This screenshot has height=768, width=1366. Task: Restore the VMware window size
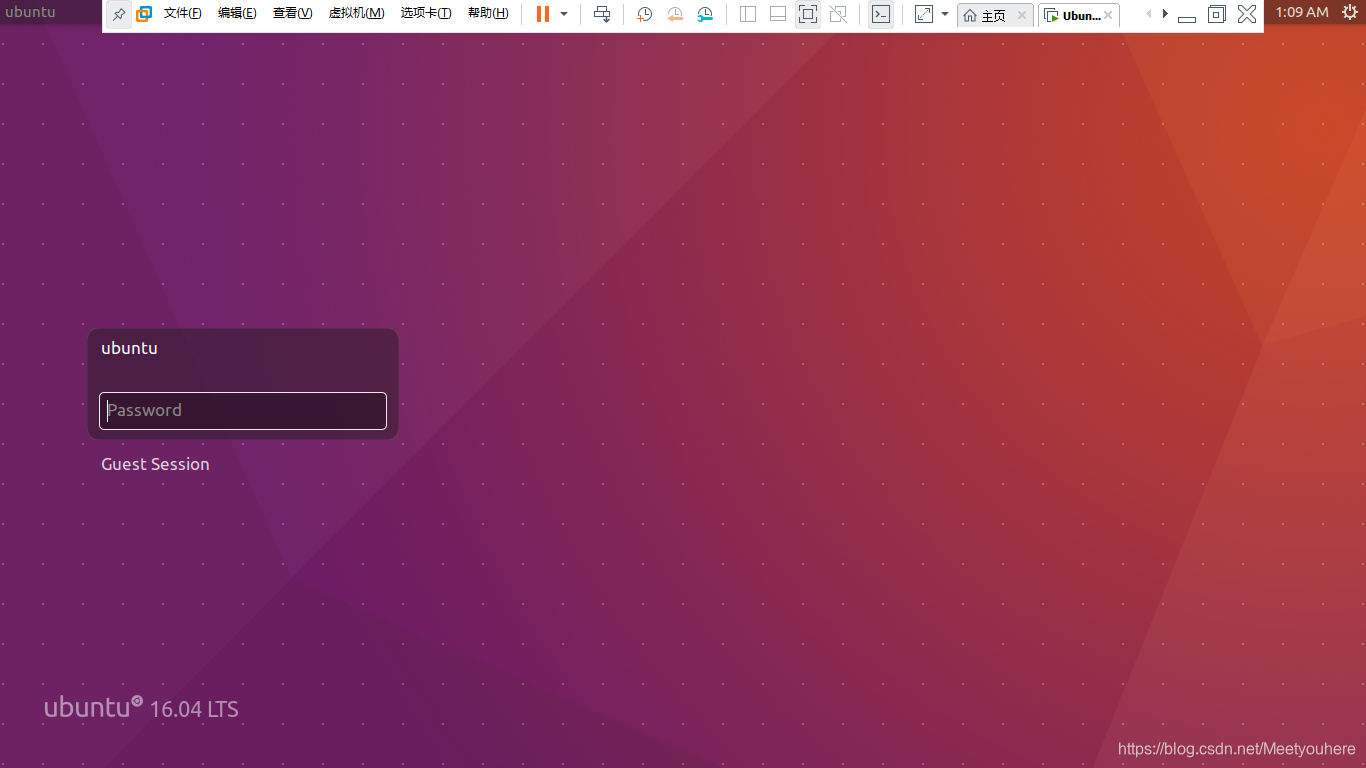pos(1217,14)
